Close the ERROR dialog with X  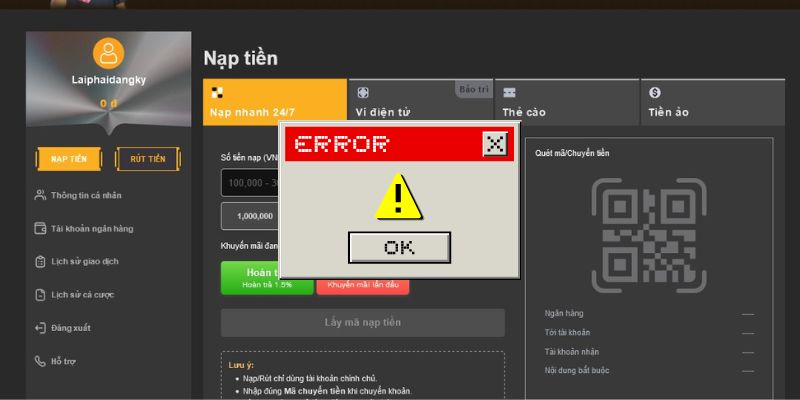pyautogui.click(x=495, y=144)
